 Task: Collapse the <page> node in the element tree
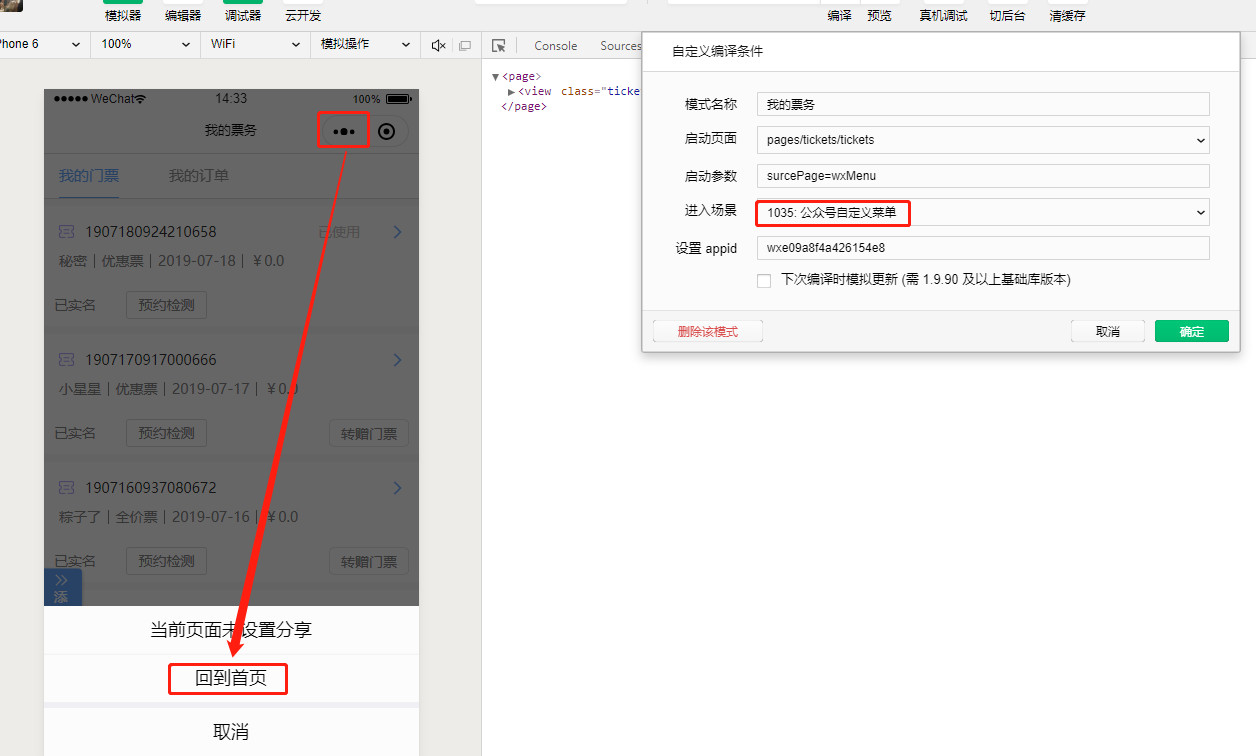(x=495, y=76)
